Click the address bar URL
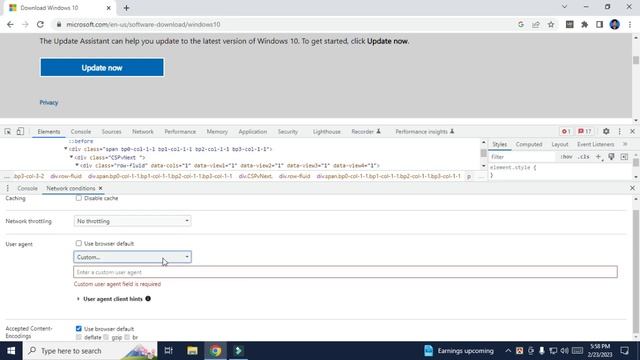Screen dimensions: 640x360 coord(143,24)
